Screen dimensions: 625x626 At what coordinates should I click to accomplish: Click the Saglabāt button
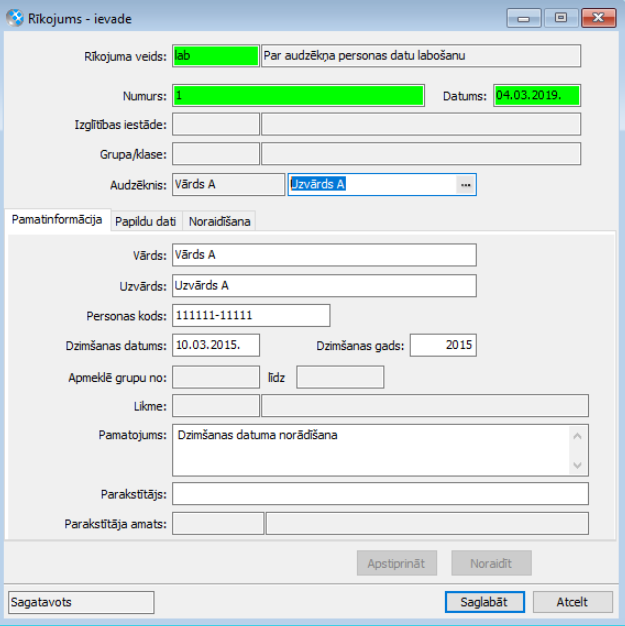click(484, 602)
